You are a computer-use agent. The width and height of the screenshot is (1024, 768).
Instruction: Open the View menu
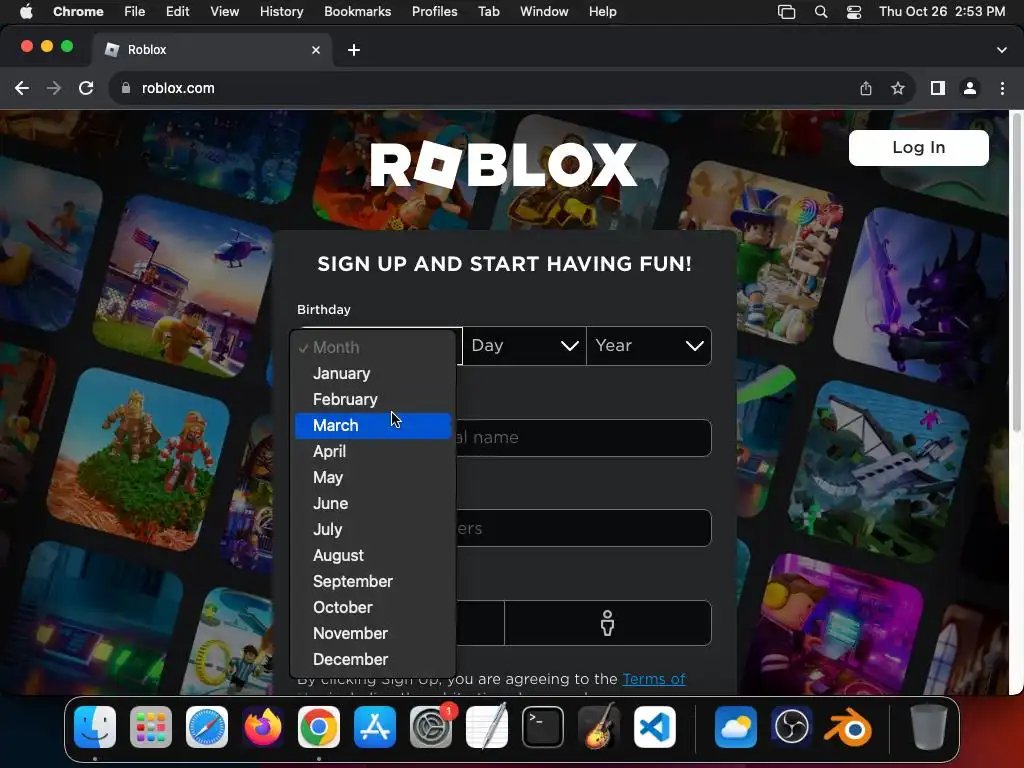pyautogui.click(x=224, y=12)
